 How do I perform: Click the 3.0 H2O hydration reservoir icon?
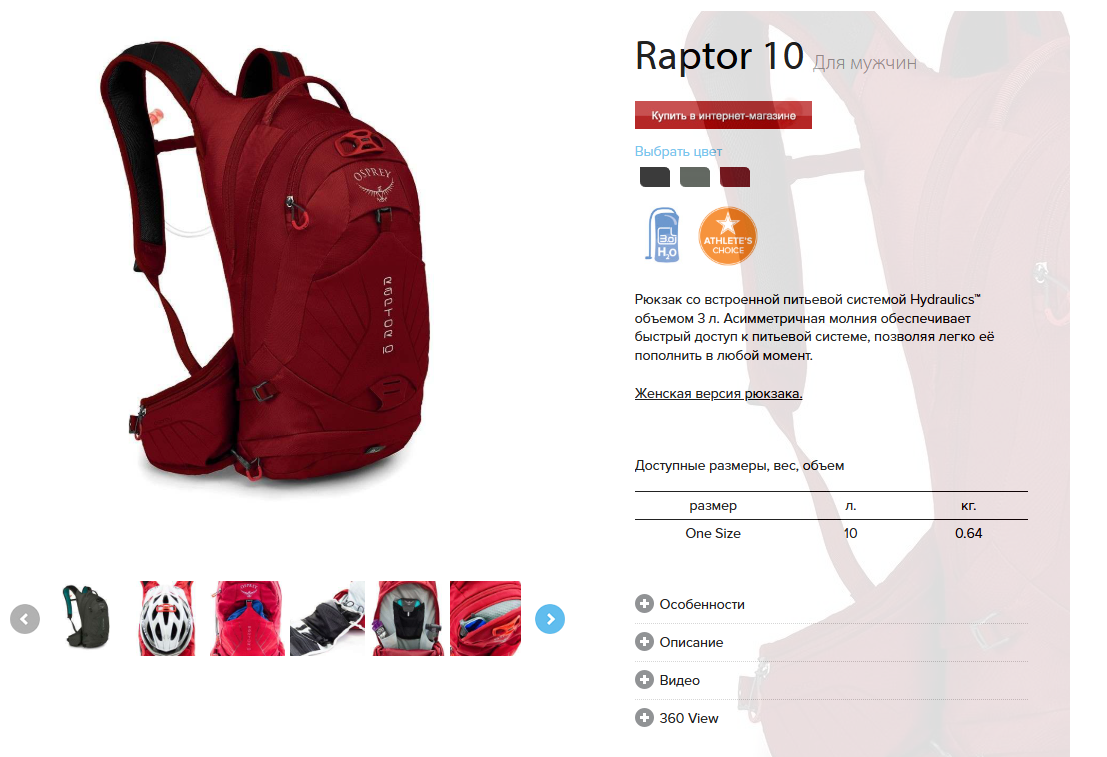click(x=663, y=235)
